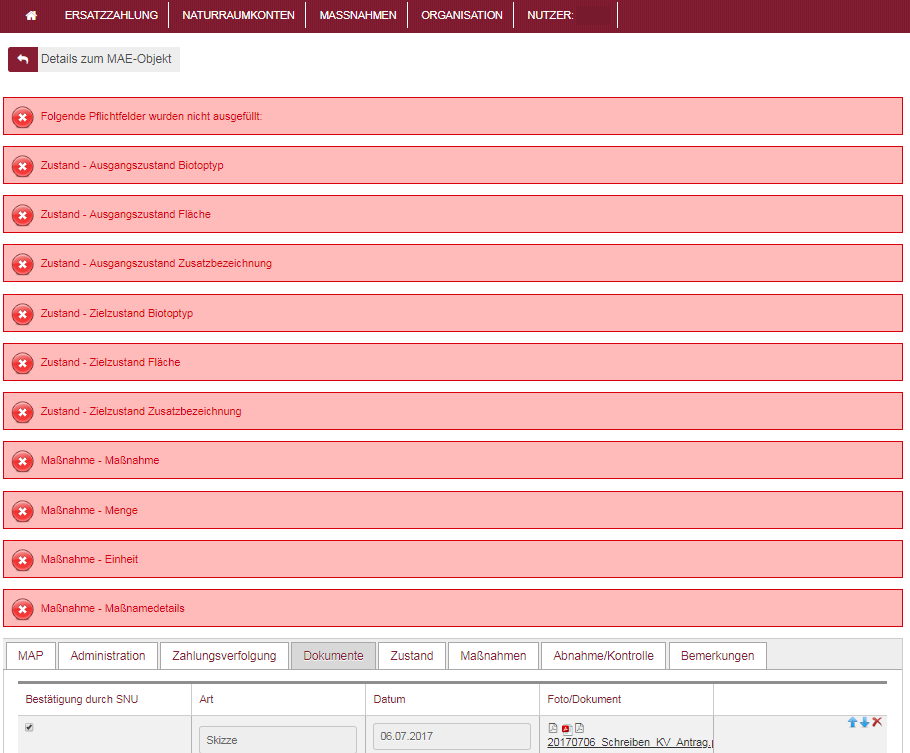Click the home icon in navigation bar
The height and width of the screenshot is (753, 910).
(x=31, y=15)
